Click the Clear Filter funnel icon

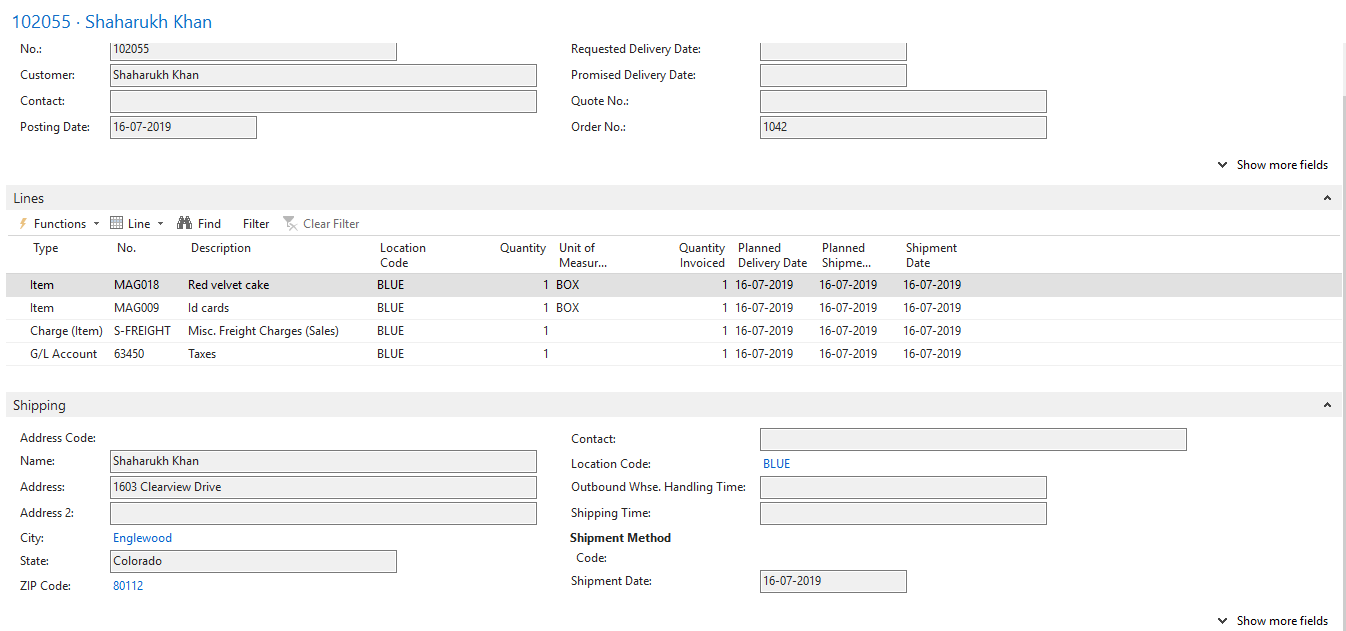pos(290,224)
